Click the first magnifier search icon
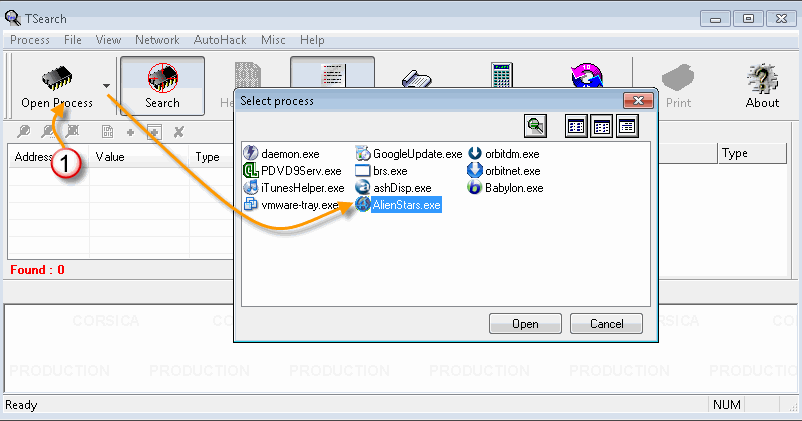Viewport: 802px width, 421px height. pos(24,132)
